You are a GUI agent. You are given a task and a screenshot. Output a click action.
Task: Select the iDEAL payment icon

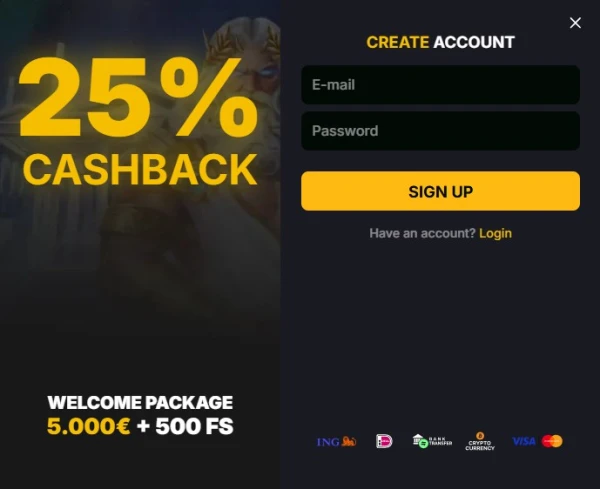coord(384,441)
